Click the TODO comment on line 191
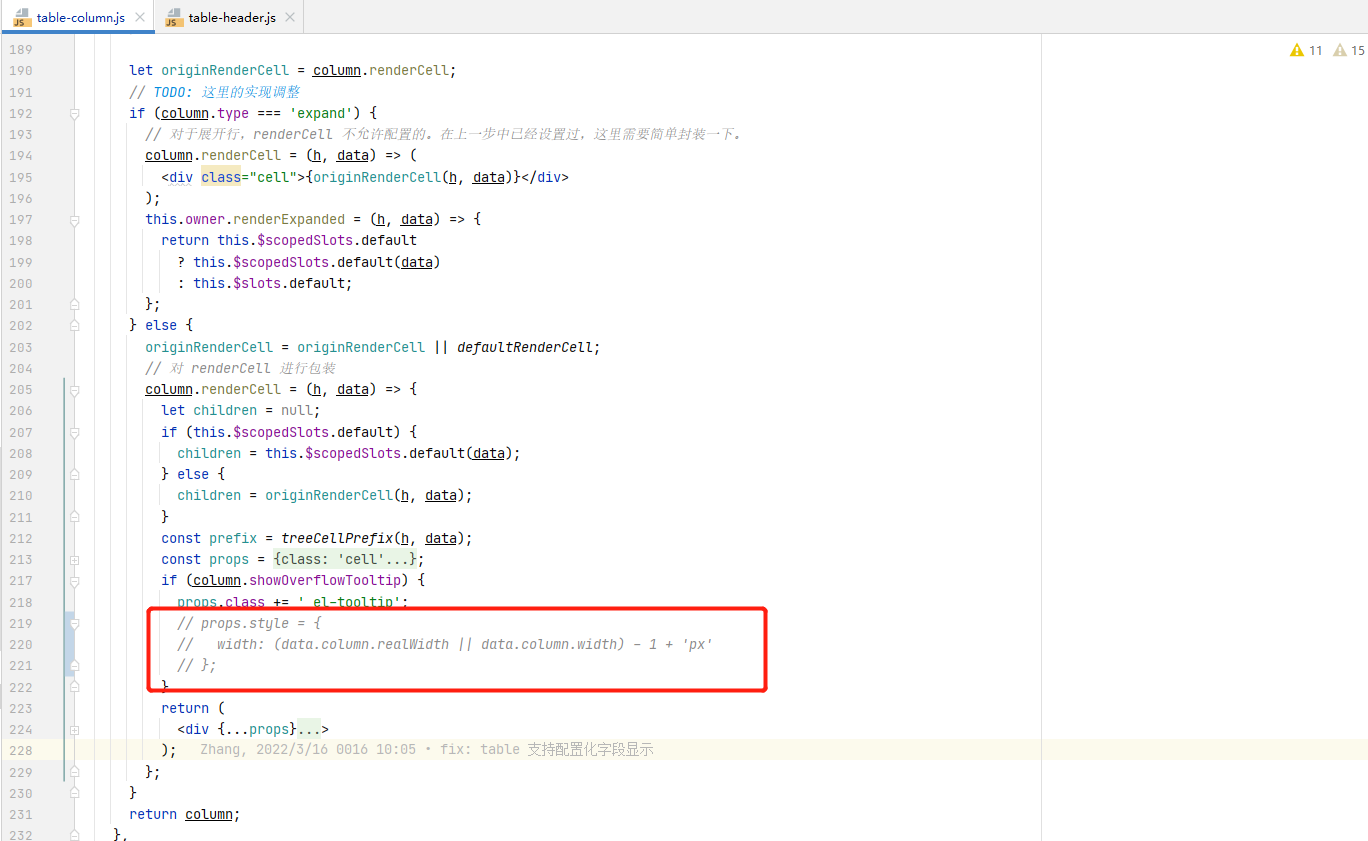Image resolution: width=1368 pixels, height=841 pixels. pyautogui.click(x=214, y=91)
